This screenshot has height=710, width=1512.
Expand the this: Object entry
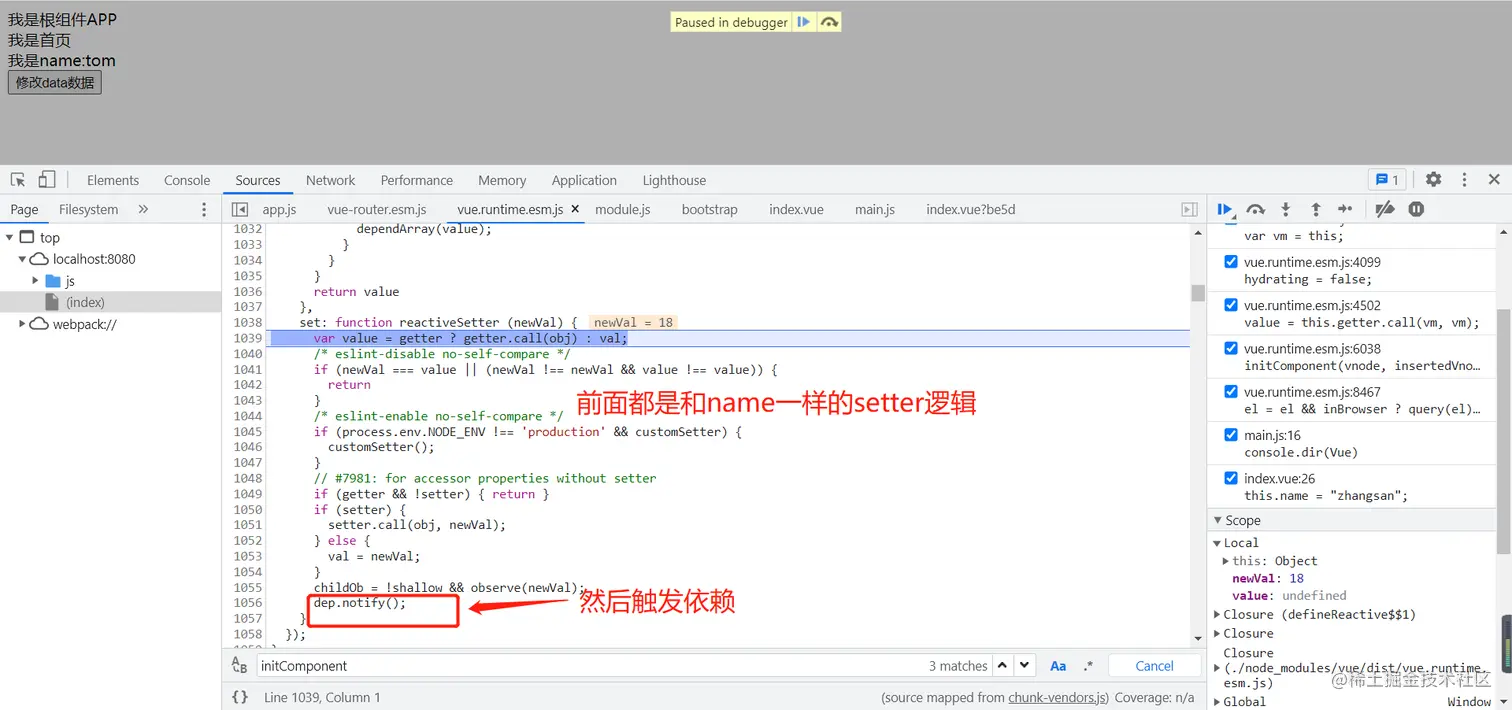(x=1226, y=561)
